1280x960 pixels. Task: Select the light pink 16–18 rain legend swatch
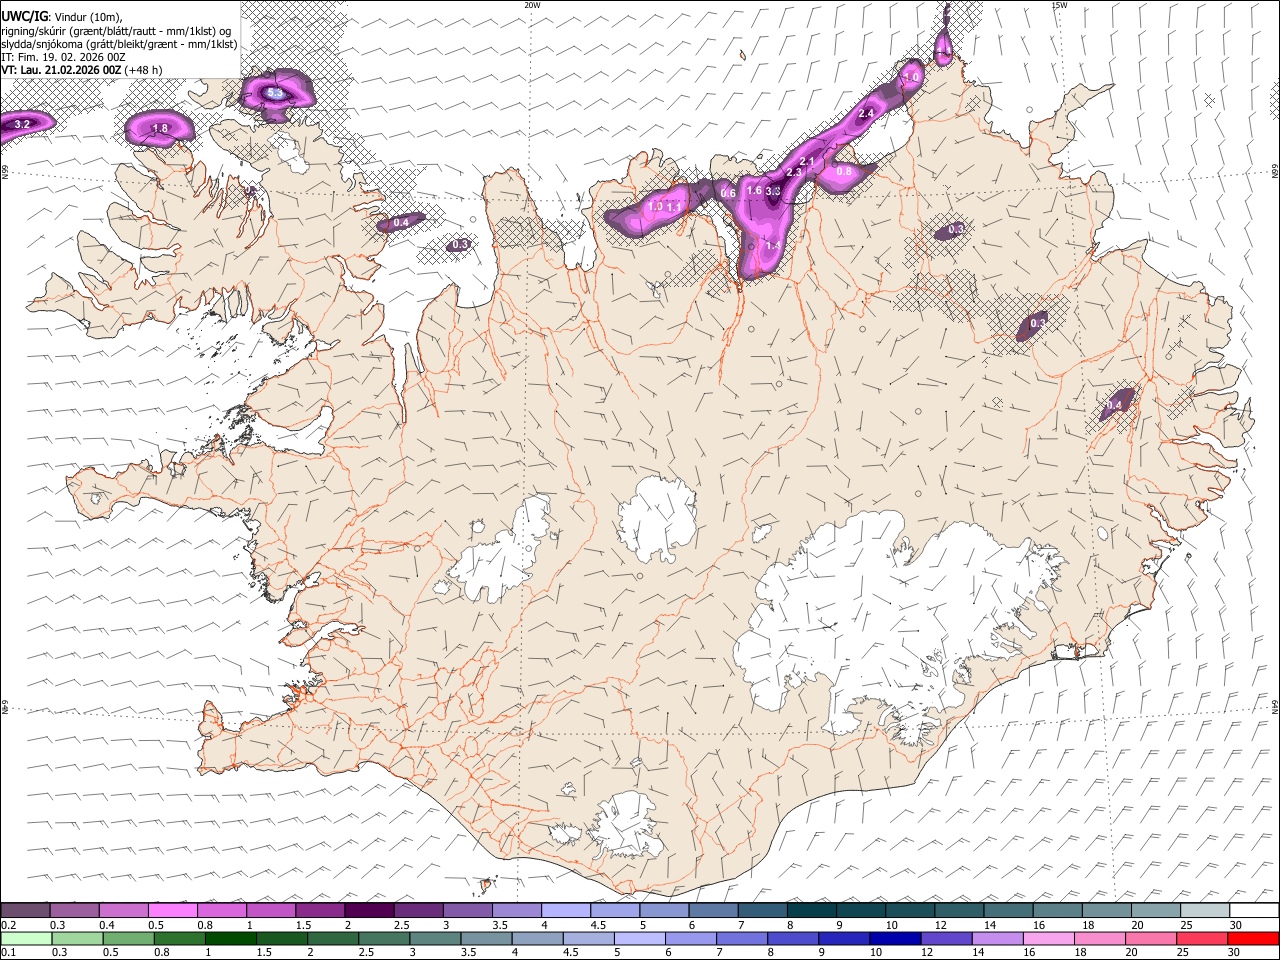click(1049, 938)
